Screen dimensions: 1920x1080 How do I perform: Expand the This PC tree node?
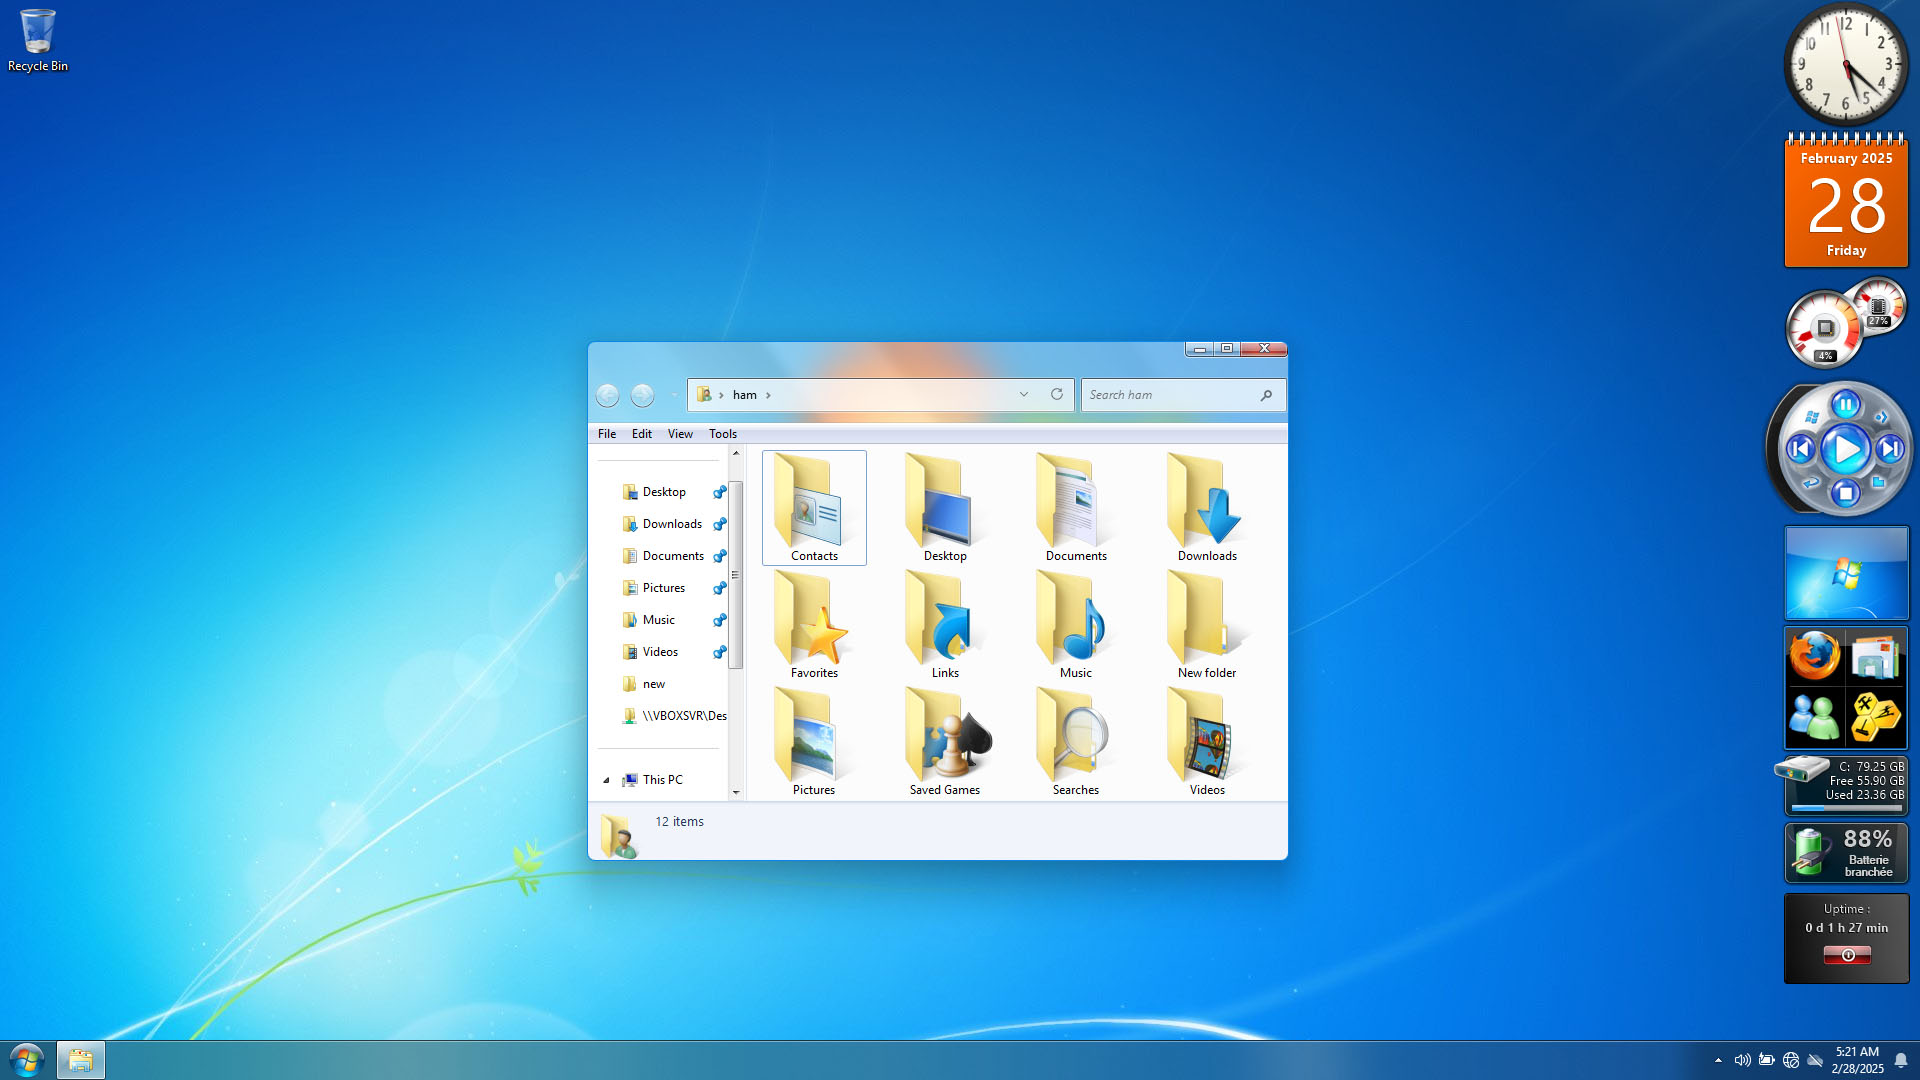pyautogui.click(x=606, y=780)
